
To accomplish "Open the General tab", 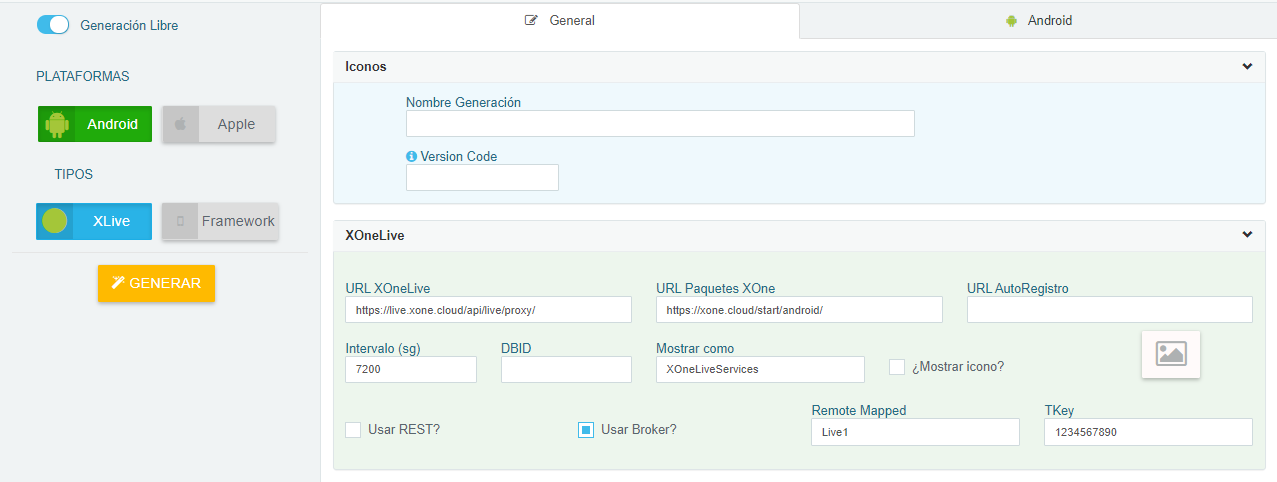I will pyautogui.click(x=560, y=20).
